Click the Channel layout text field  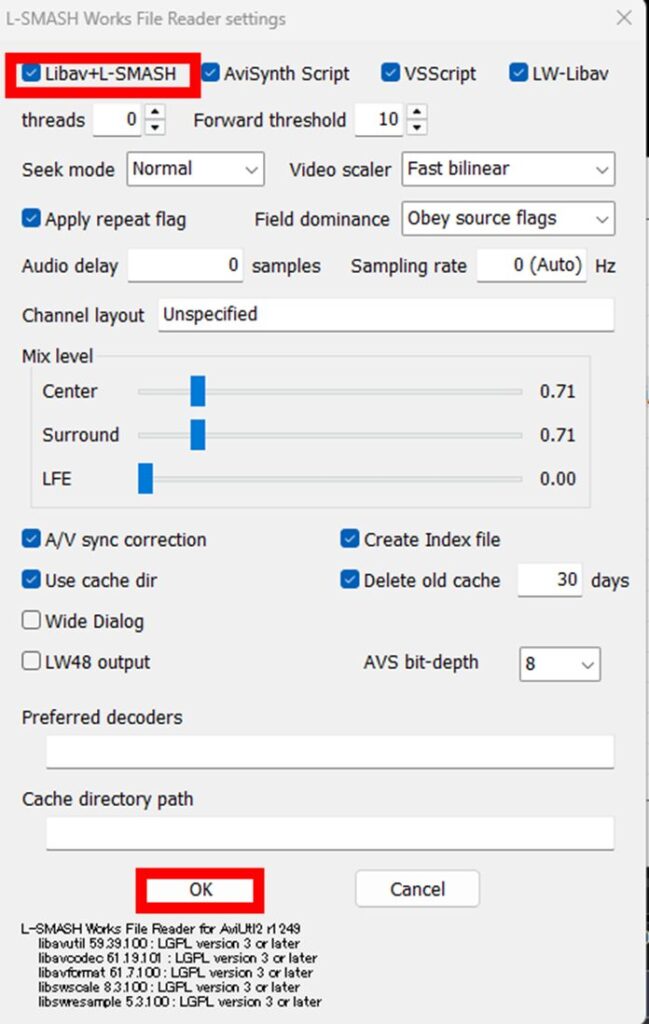[386, 315]
